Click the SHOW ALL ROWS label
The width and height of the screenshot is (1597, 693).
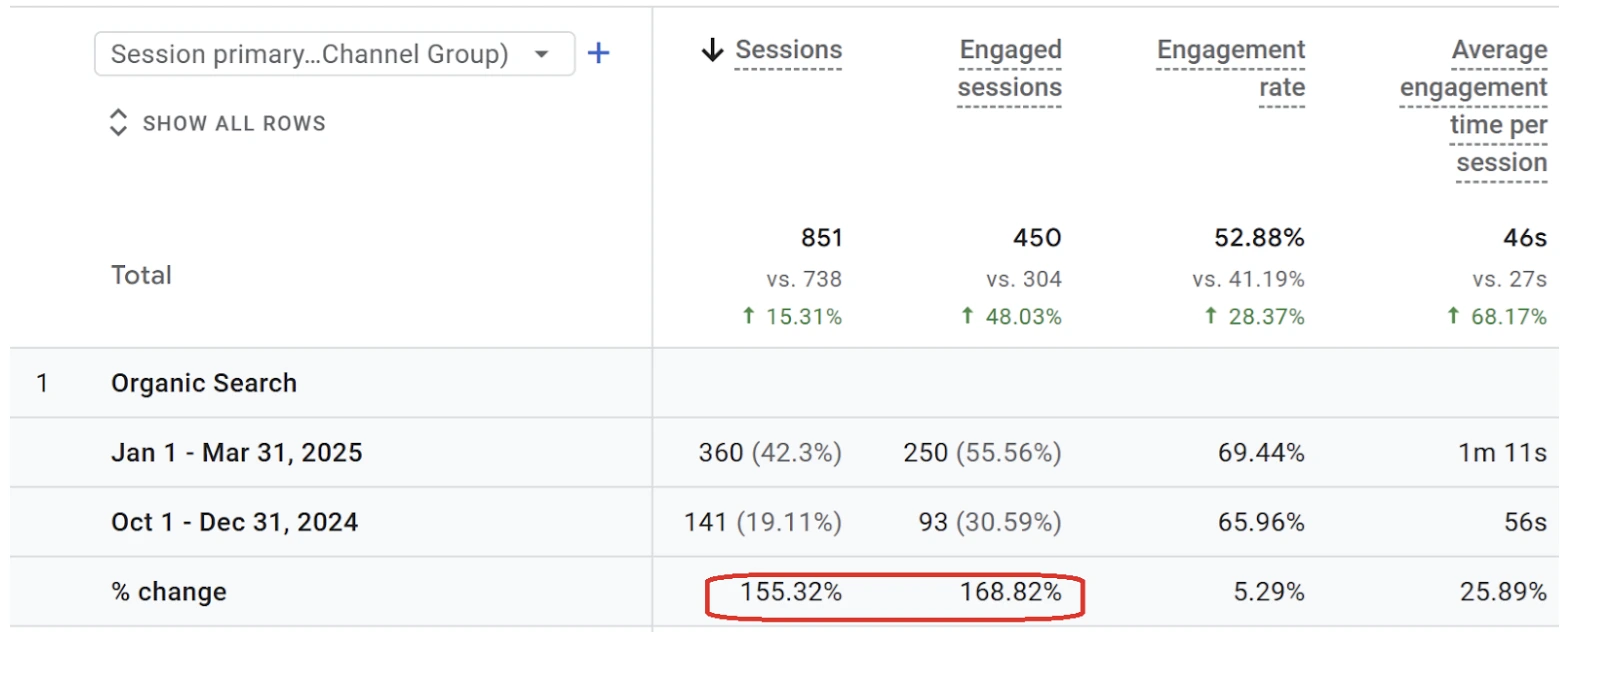234,123
